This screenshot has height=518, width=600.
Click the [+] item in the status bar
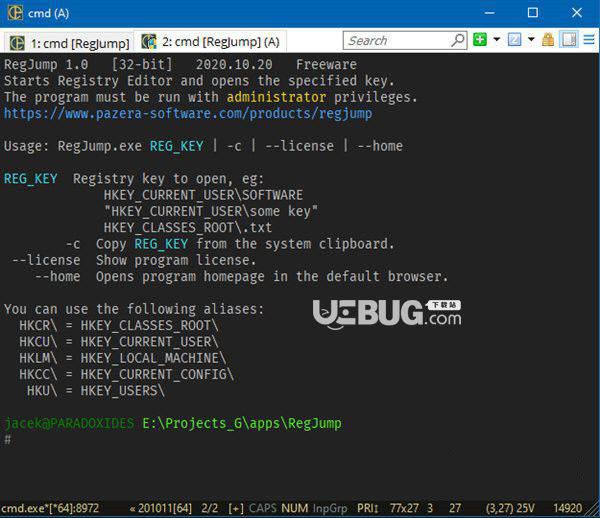point(236,508)
